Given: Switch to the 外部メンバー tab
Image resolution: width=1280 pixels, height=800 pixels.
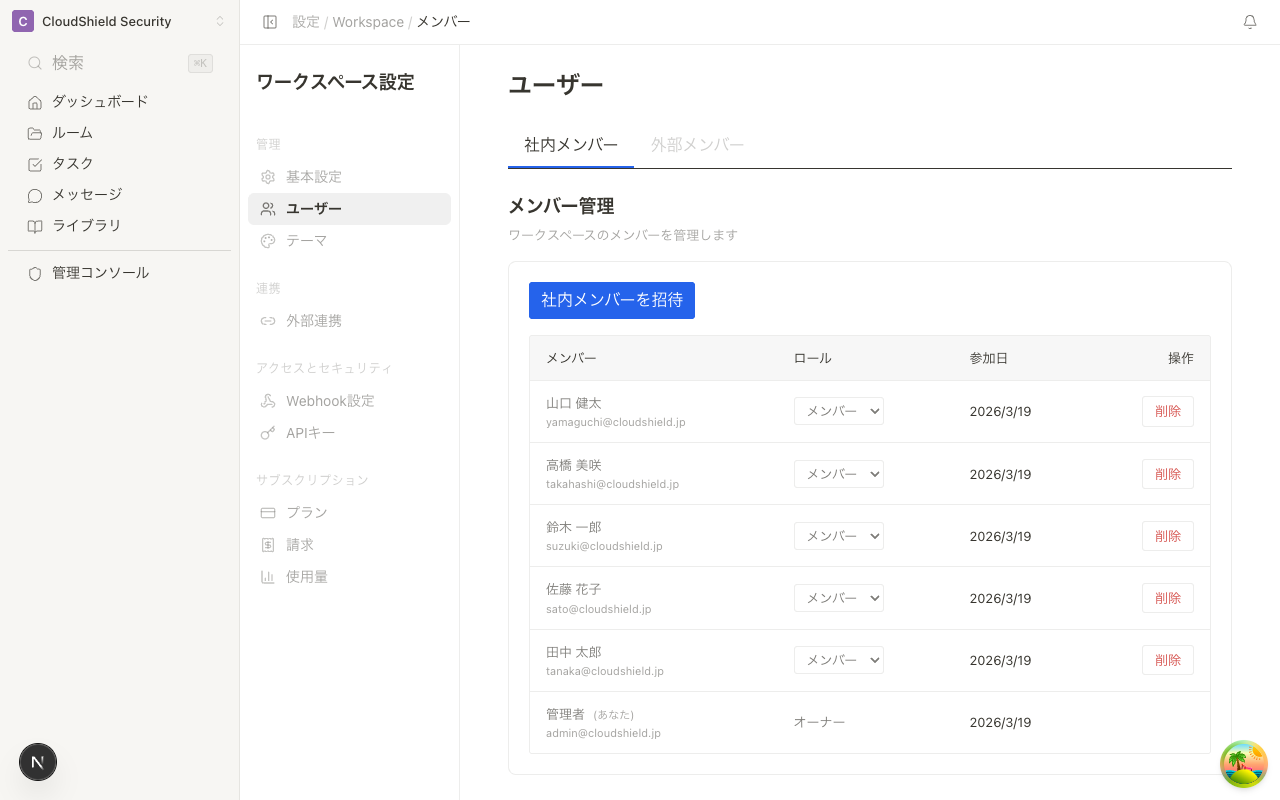Looking at the screenshot, I should [x=697, y=145].
